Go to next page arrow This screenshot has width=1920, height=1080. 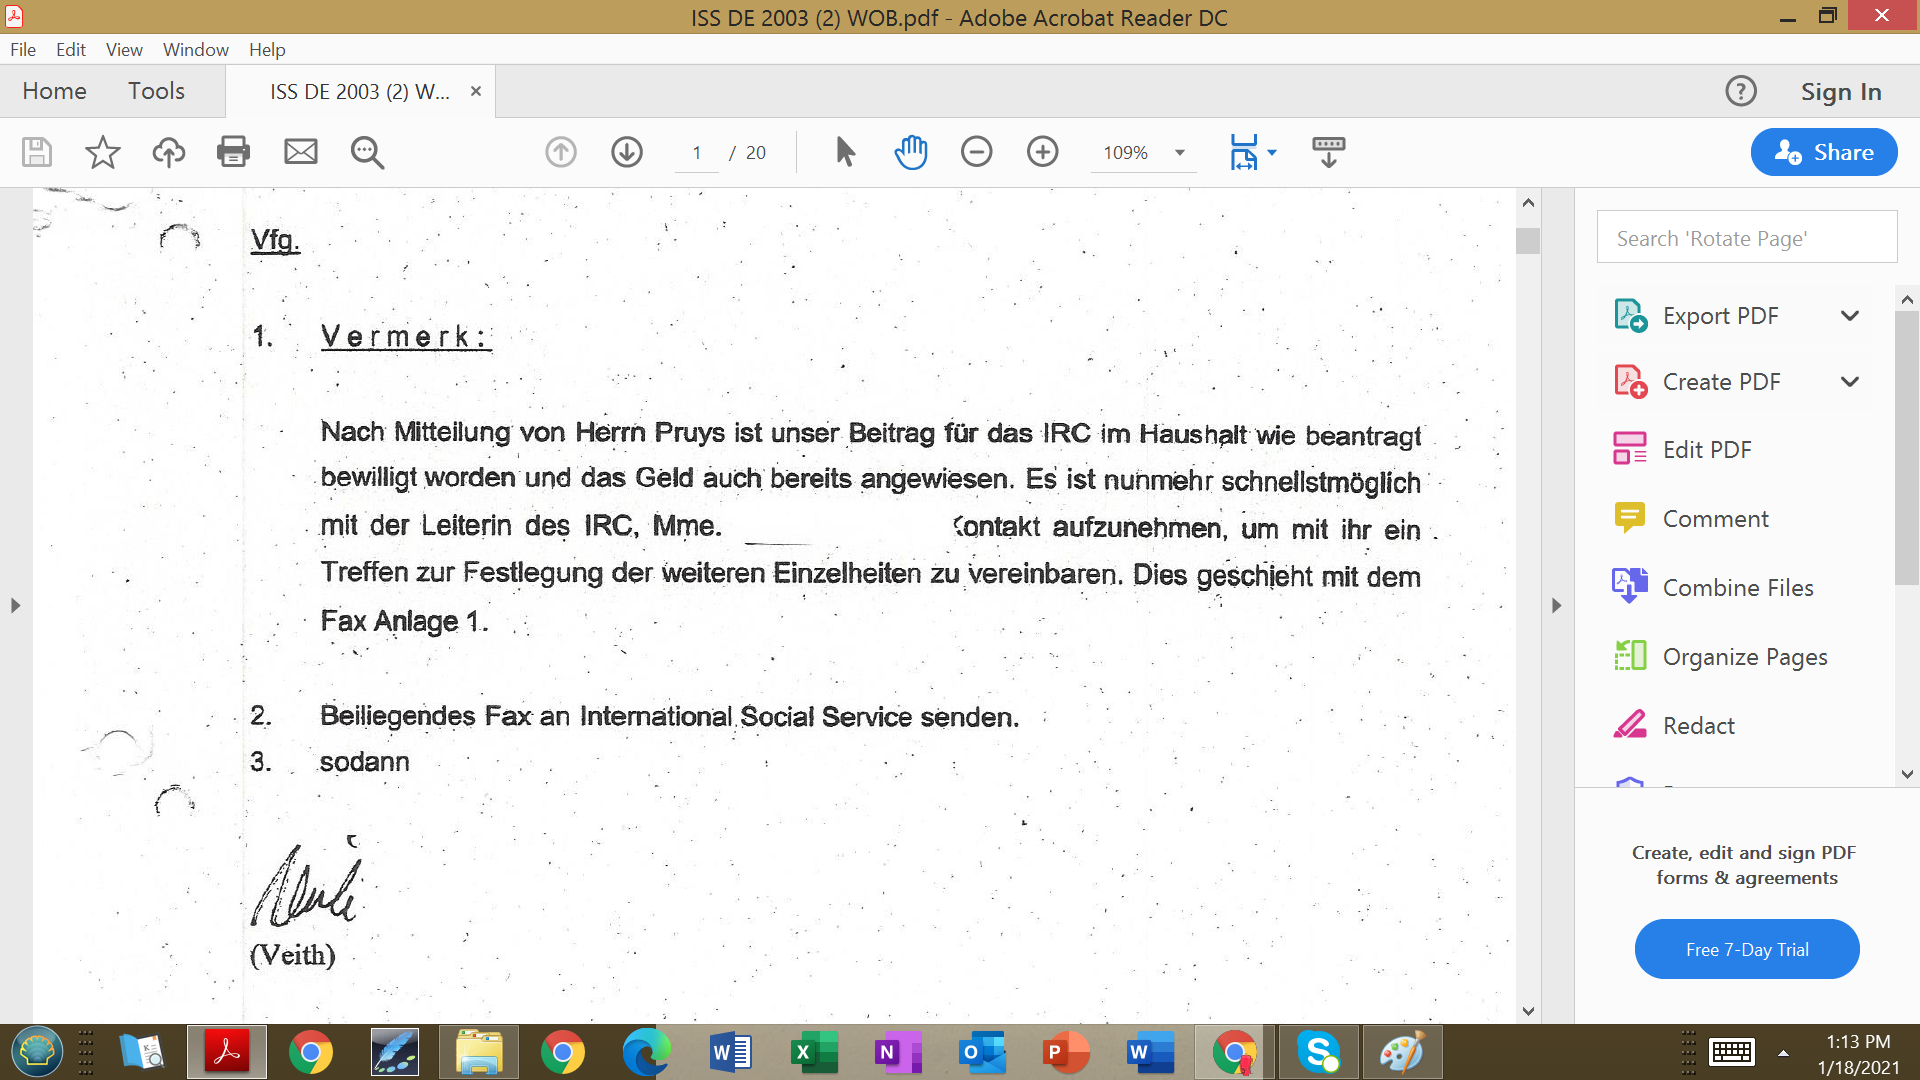pyautogui.click(x=627, y=152)
